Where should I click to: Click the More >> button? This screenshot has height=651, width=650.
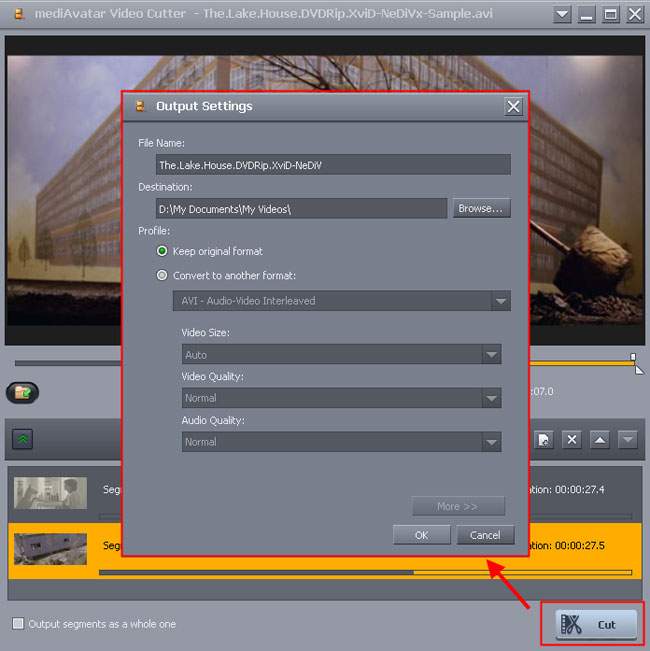(458, 506)
